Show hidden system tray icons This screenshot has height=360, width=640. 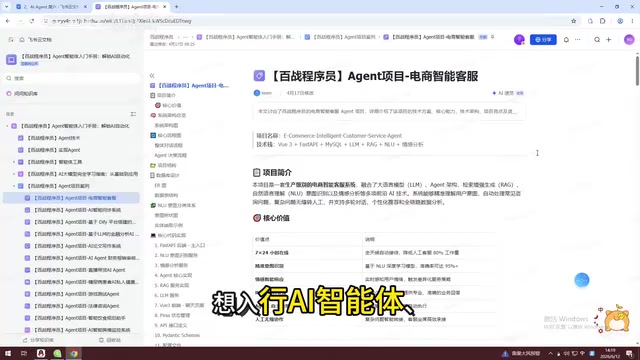click(551, 353)
